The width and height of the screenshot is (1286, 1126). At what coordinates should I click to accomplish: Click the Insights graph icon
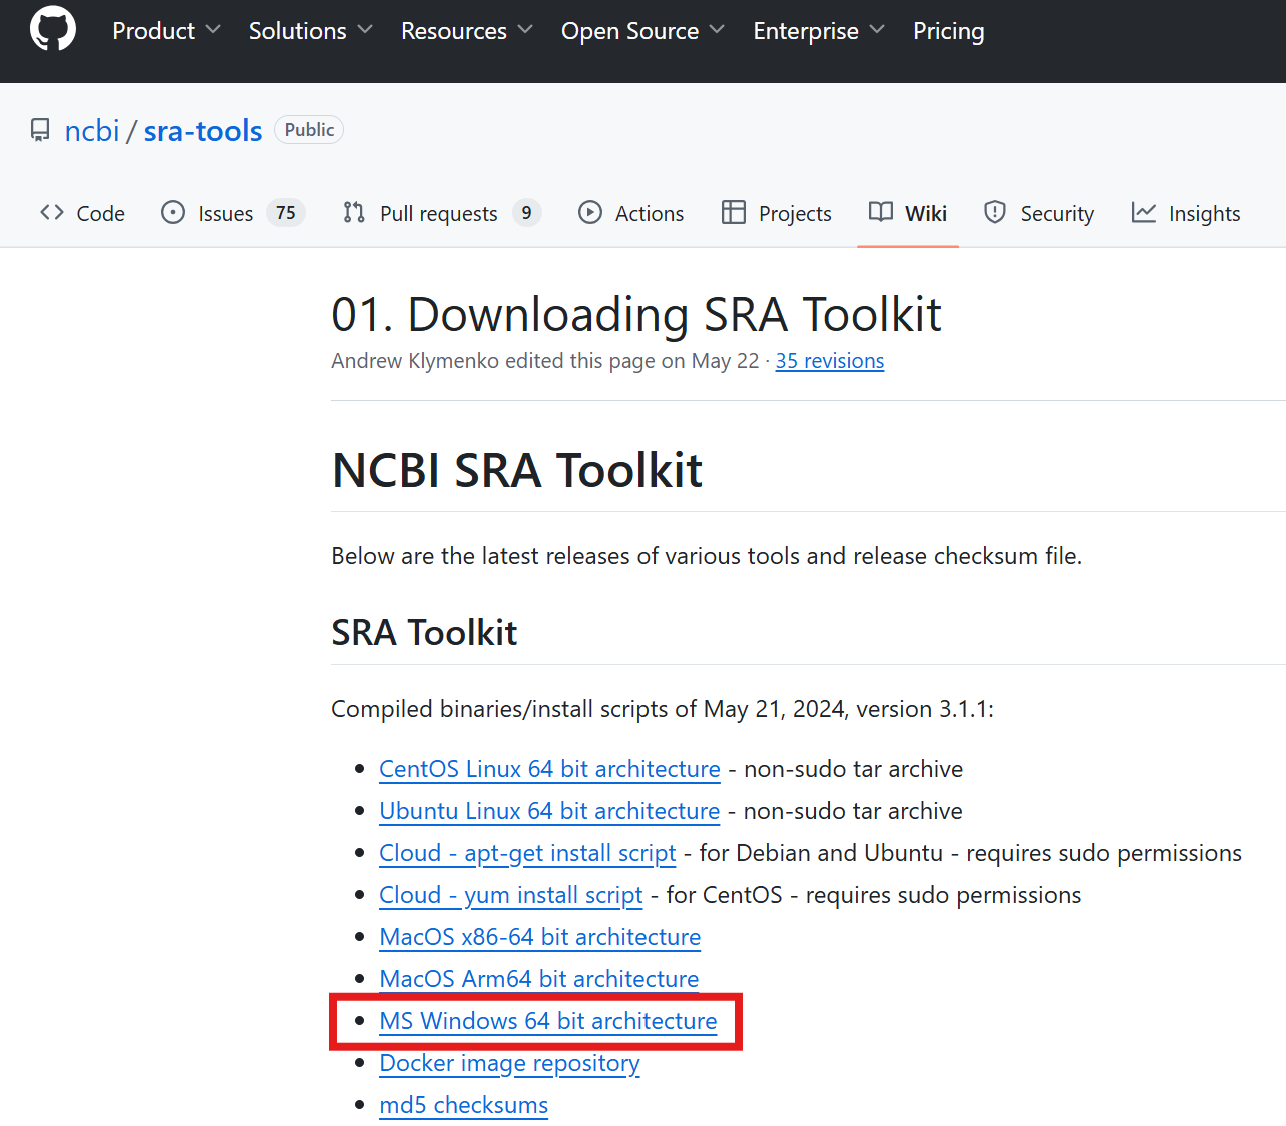click(1144, 213)
